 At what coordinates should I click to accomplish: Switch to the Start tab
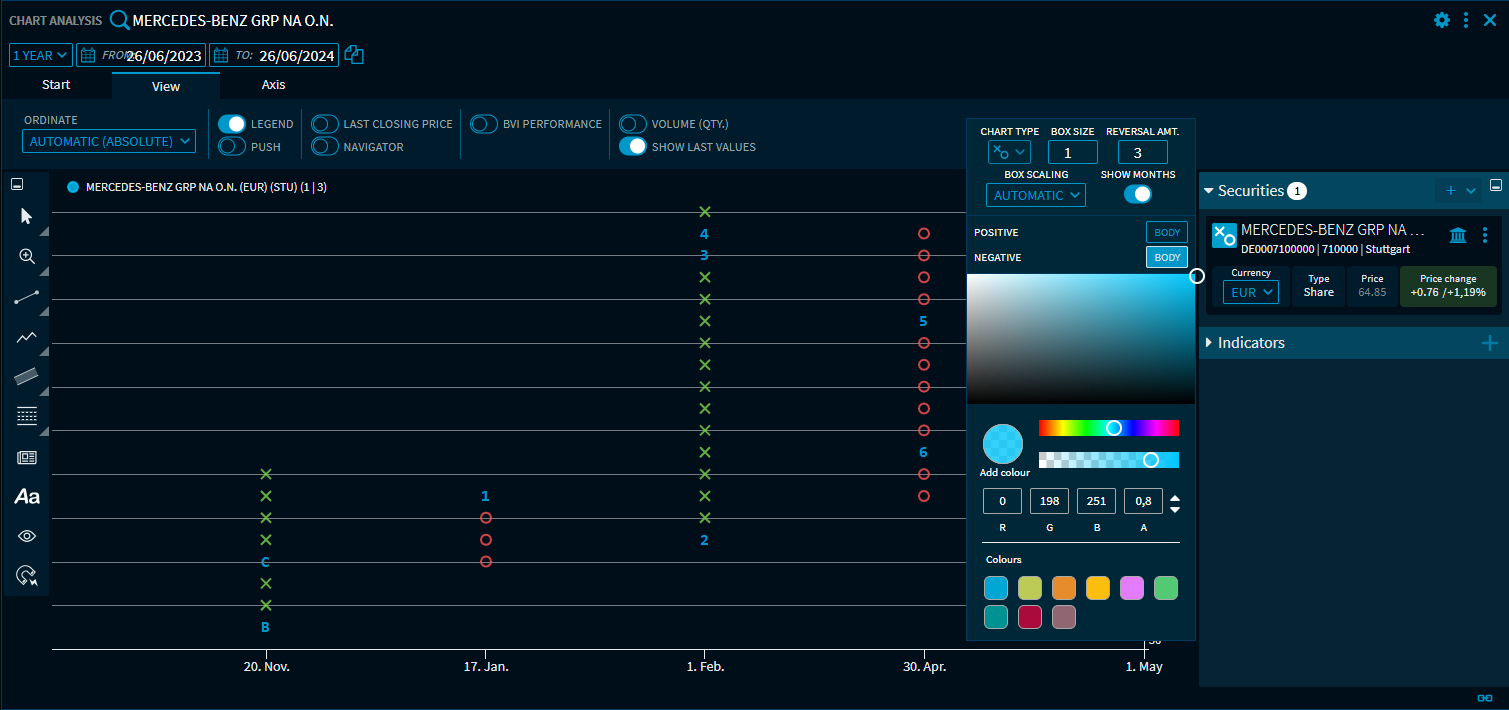56,85
